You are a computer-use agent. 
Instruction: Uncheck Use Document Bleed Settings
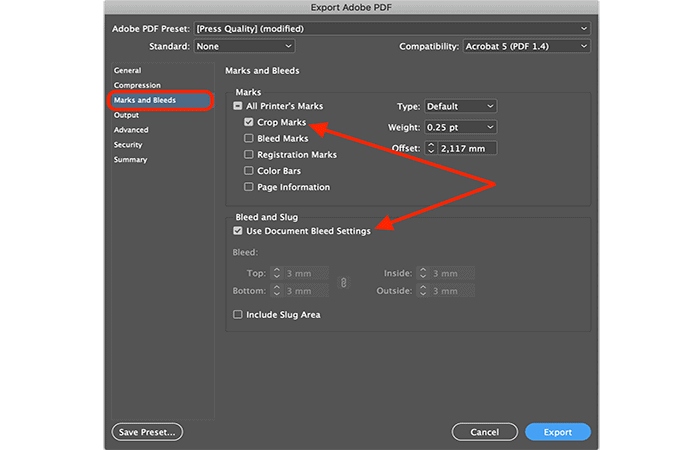click(238, 231)
